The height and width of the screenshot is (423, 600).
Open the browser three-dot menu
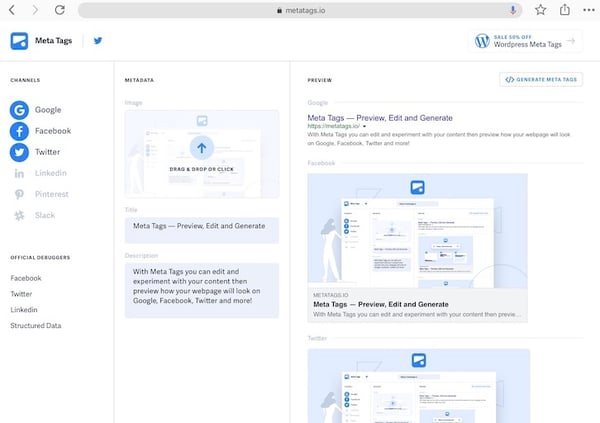click(589, 10)
